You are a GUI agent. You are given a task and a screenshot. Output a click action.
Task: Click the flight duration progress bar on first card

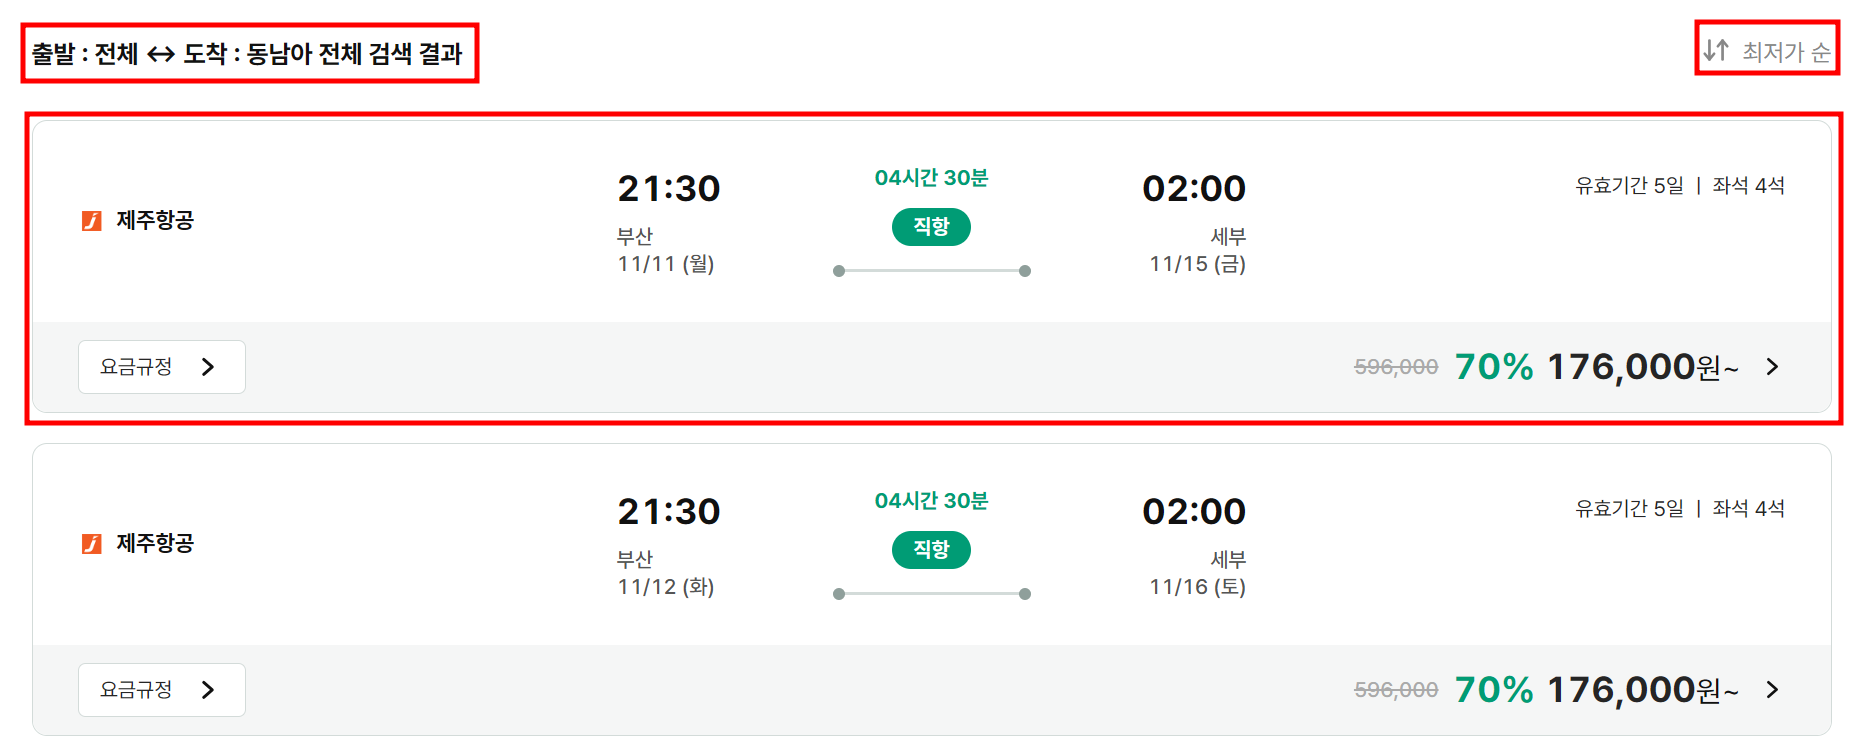pyautogui.click(x=931, y=269)
